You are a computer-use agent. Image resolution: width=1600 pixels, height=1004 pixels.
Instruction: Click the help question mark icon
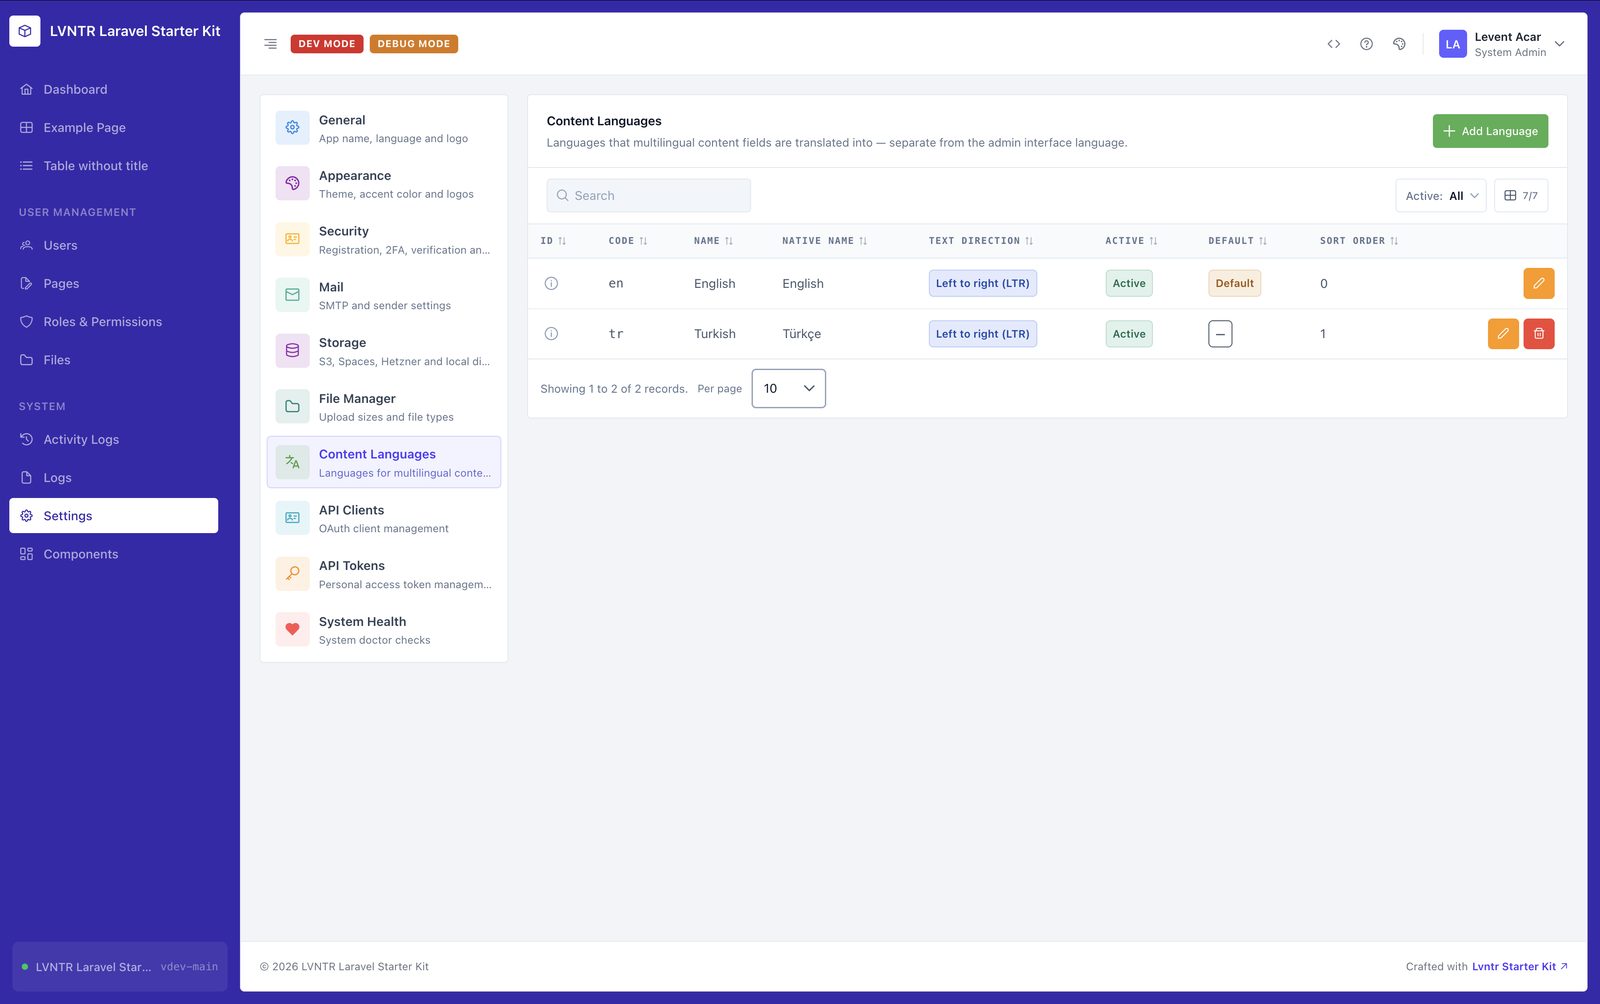(1366, 44)
